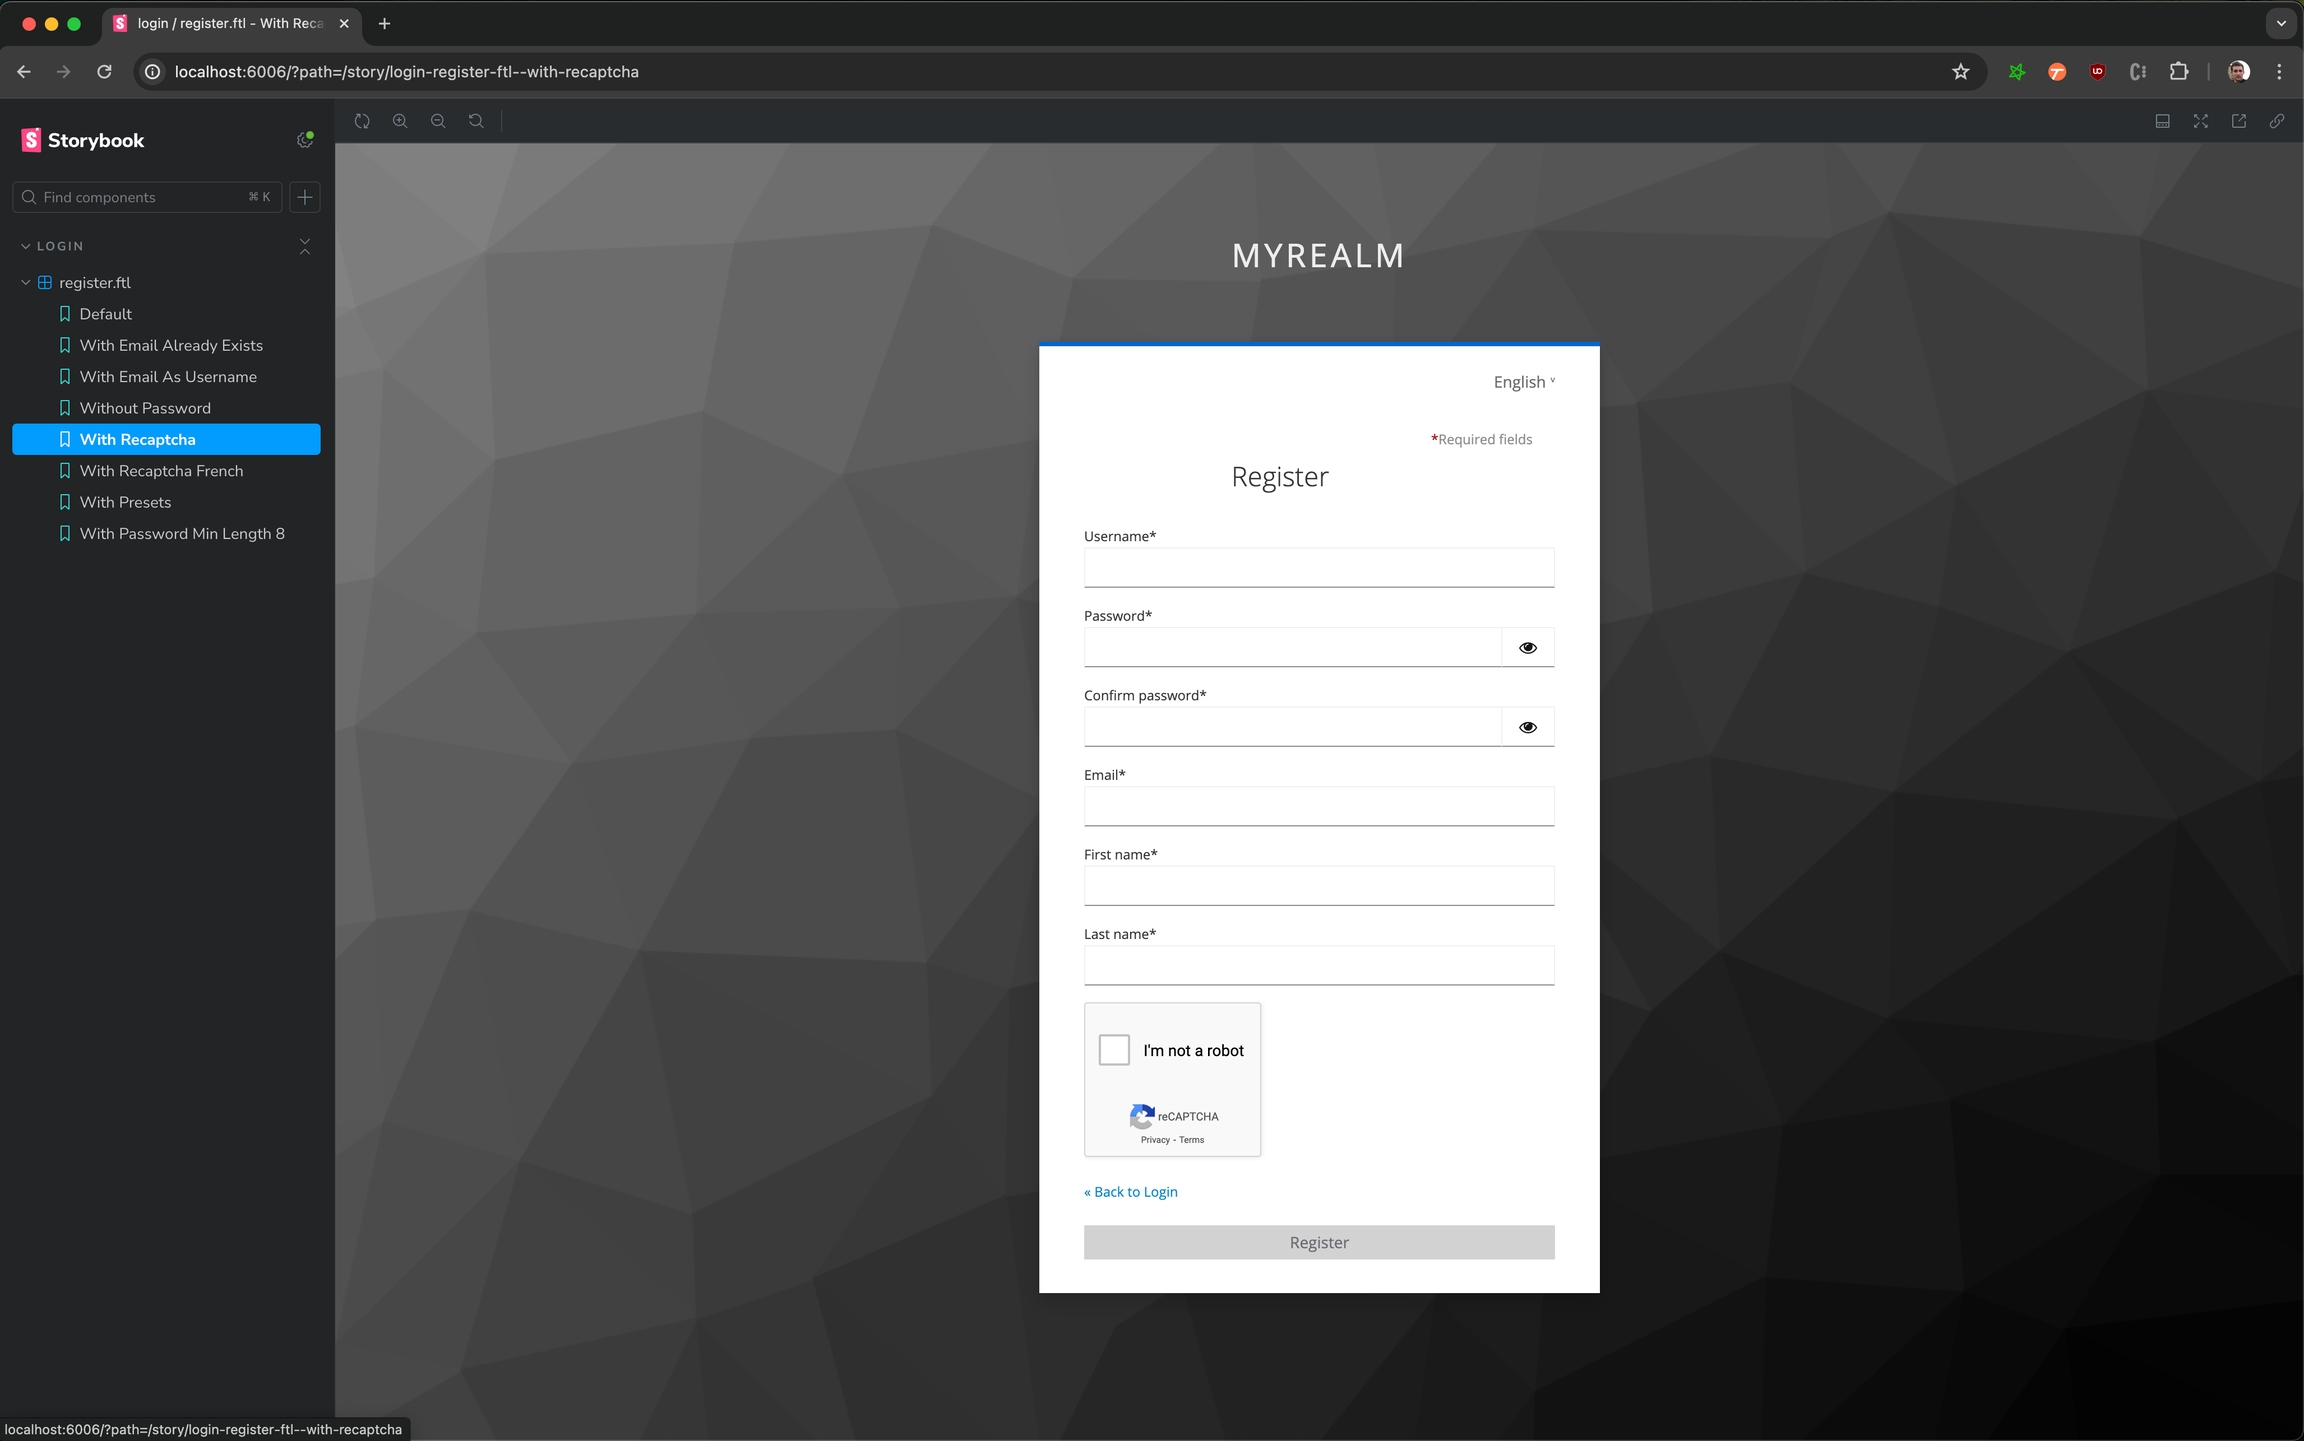
Task: Reveal Confirm password with eye icon
Action: click(1527, 727)
